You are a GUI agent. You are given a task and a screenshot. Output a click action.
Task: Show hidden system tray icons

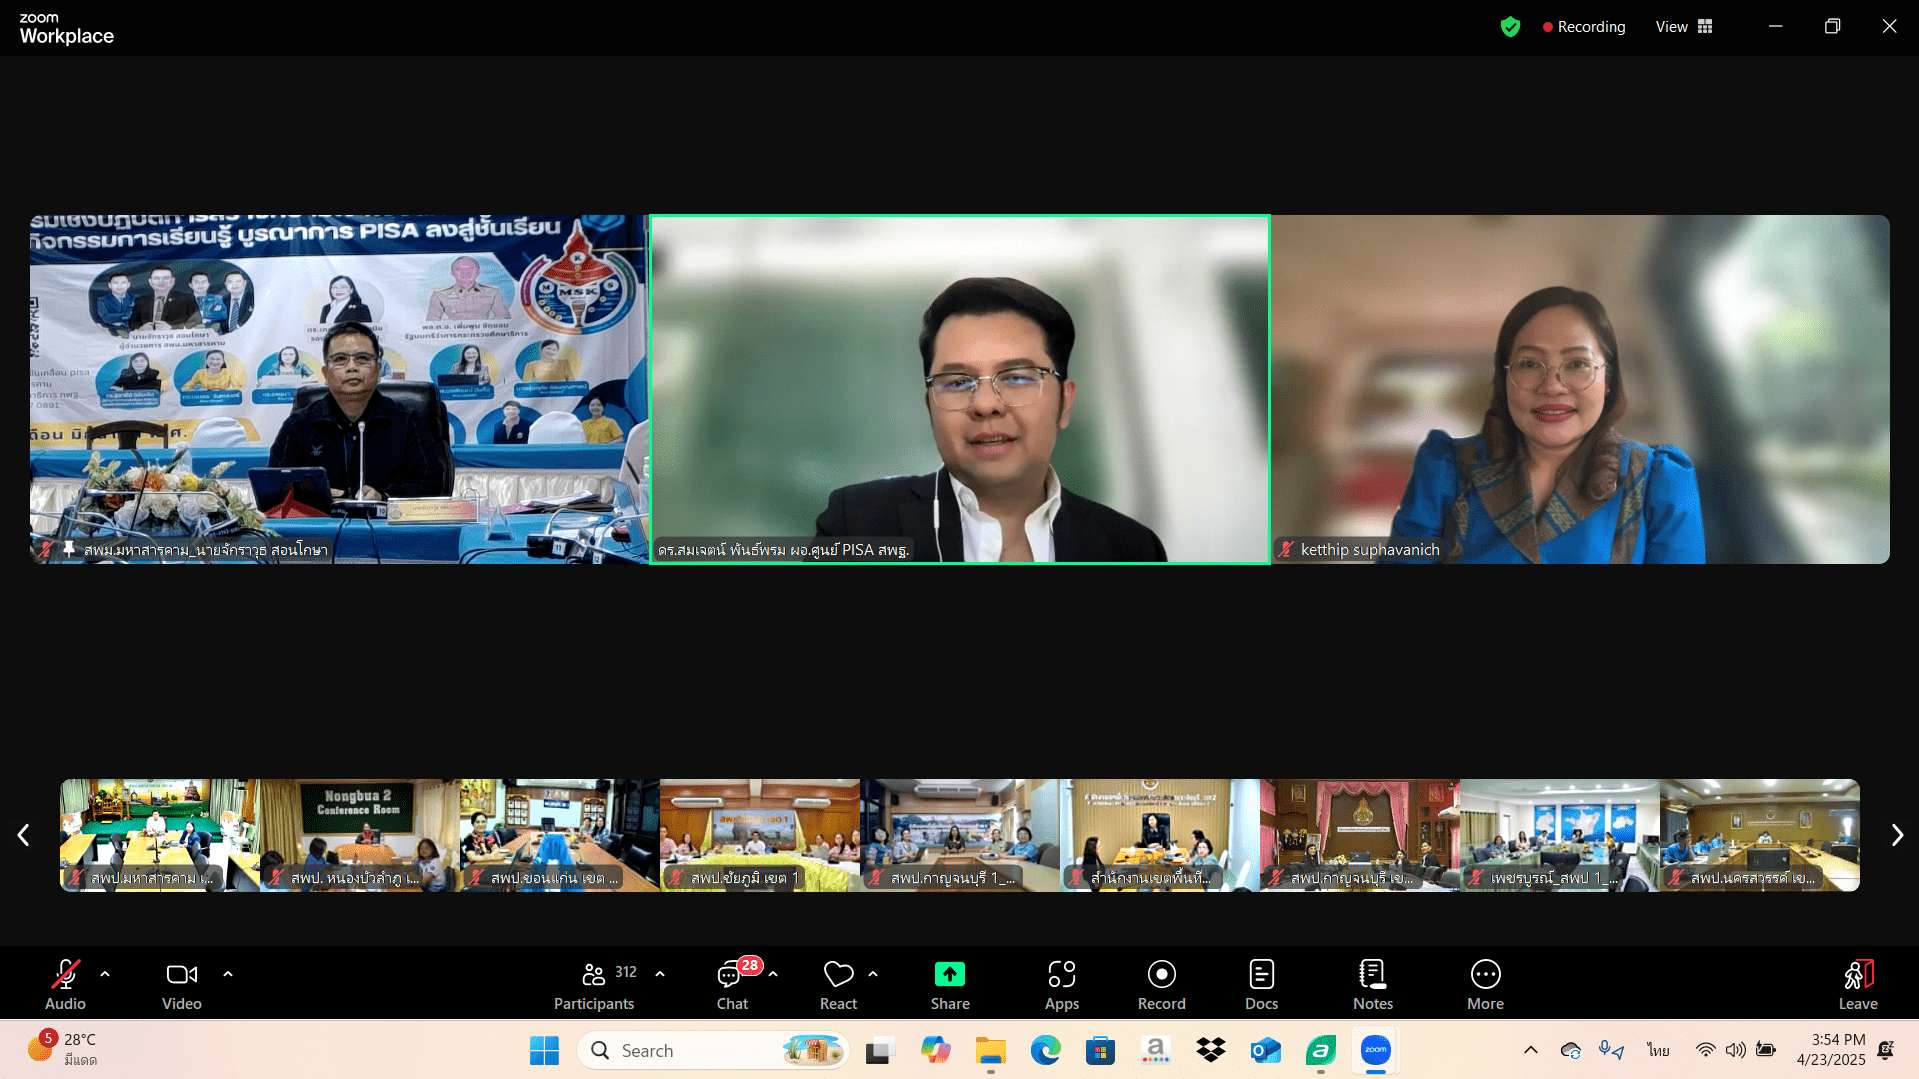tap(1530, 1050)
